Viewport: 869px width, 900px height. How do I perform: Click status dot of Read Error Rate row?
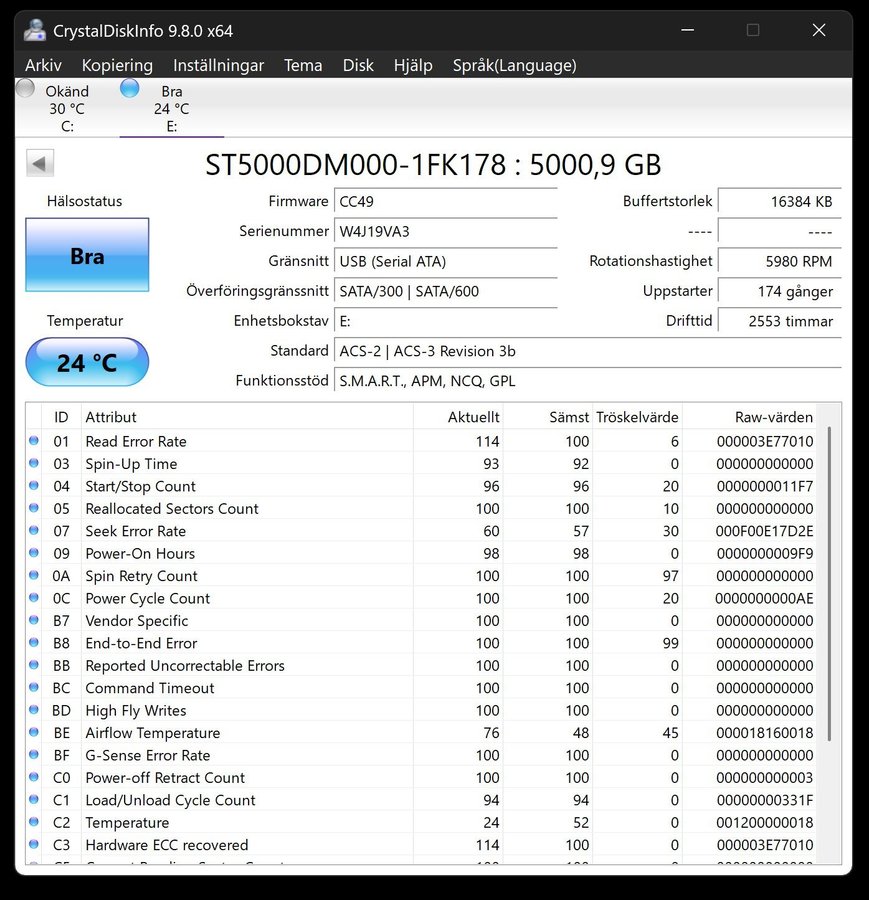tap(34, 441)
